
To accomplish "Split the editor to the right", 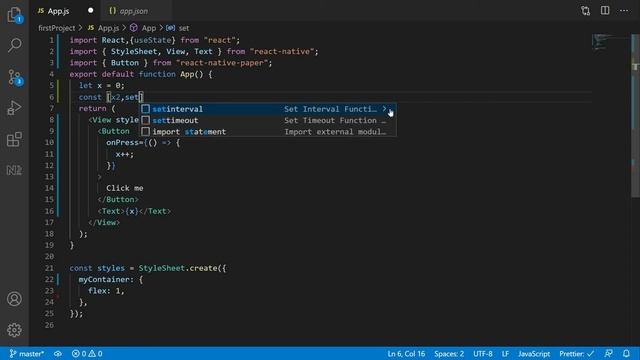I will [605, 11].
